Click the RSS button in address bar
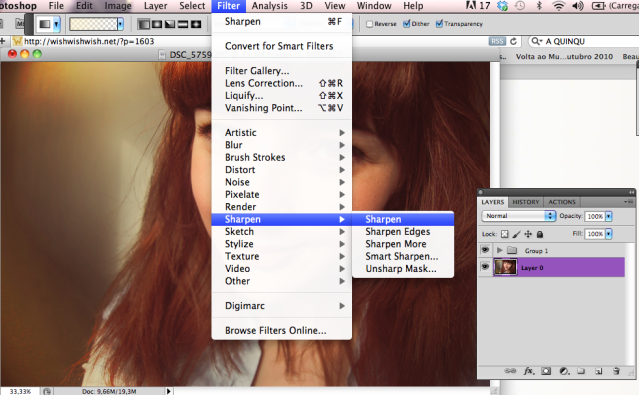Image resolution: width=639 pixels, height=395 pixels. click(x=497, y=41)
